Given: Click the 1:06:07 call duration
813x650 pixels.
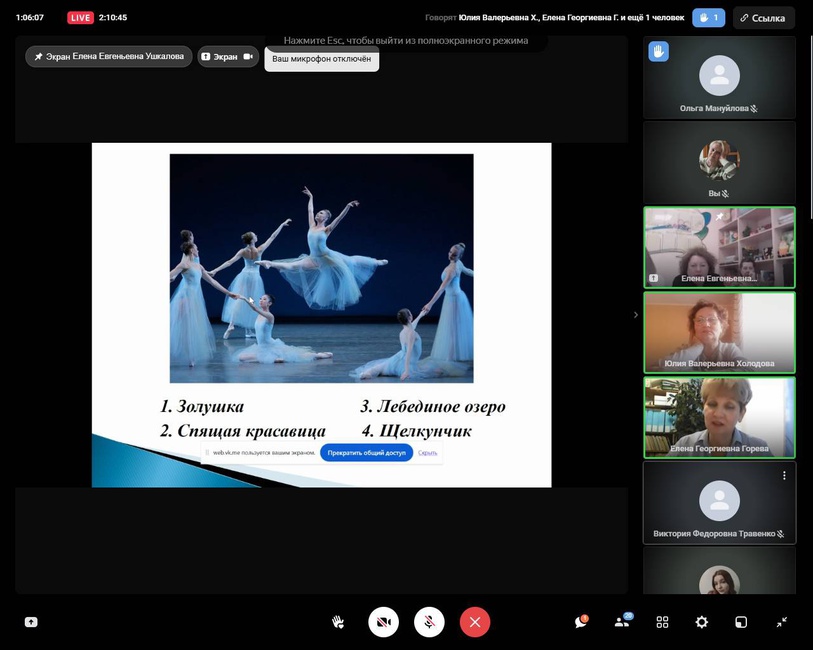Looking at the screenshot, I should coord(30,18).
